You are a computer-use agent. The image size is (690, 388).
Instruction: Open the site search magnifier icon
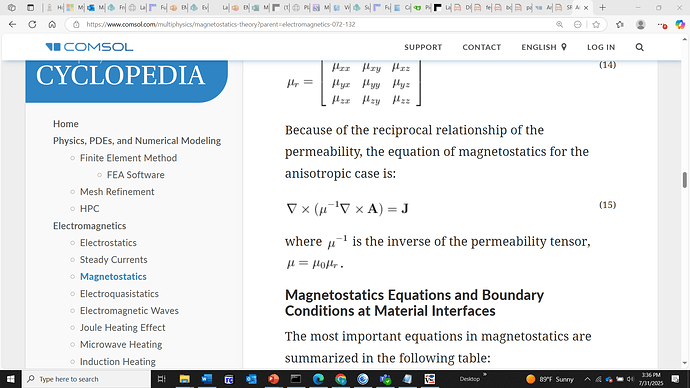coord(639,47)
